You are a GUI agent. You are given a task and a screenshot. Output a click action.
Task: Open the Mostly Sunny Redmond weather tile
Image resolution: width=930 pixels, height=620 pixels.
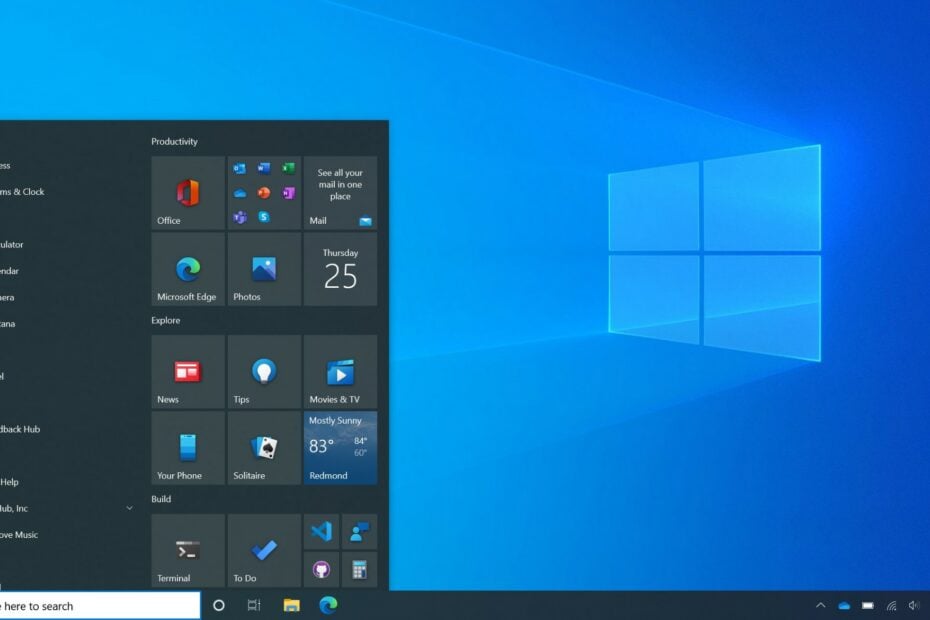coord(340,448)
